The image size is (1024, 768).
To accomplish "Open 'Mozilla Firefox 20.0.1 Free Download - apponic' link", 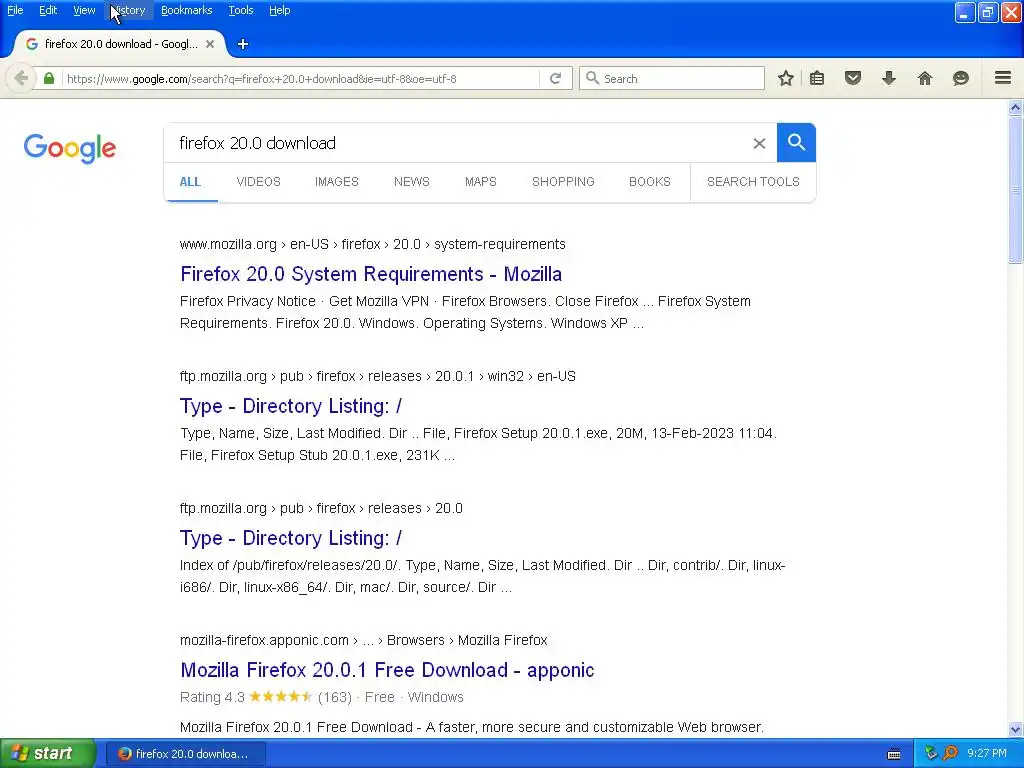I will 387,670.
